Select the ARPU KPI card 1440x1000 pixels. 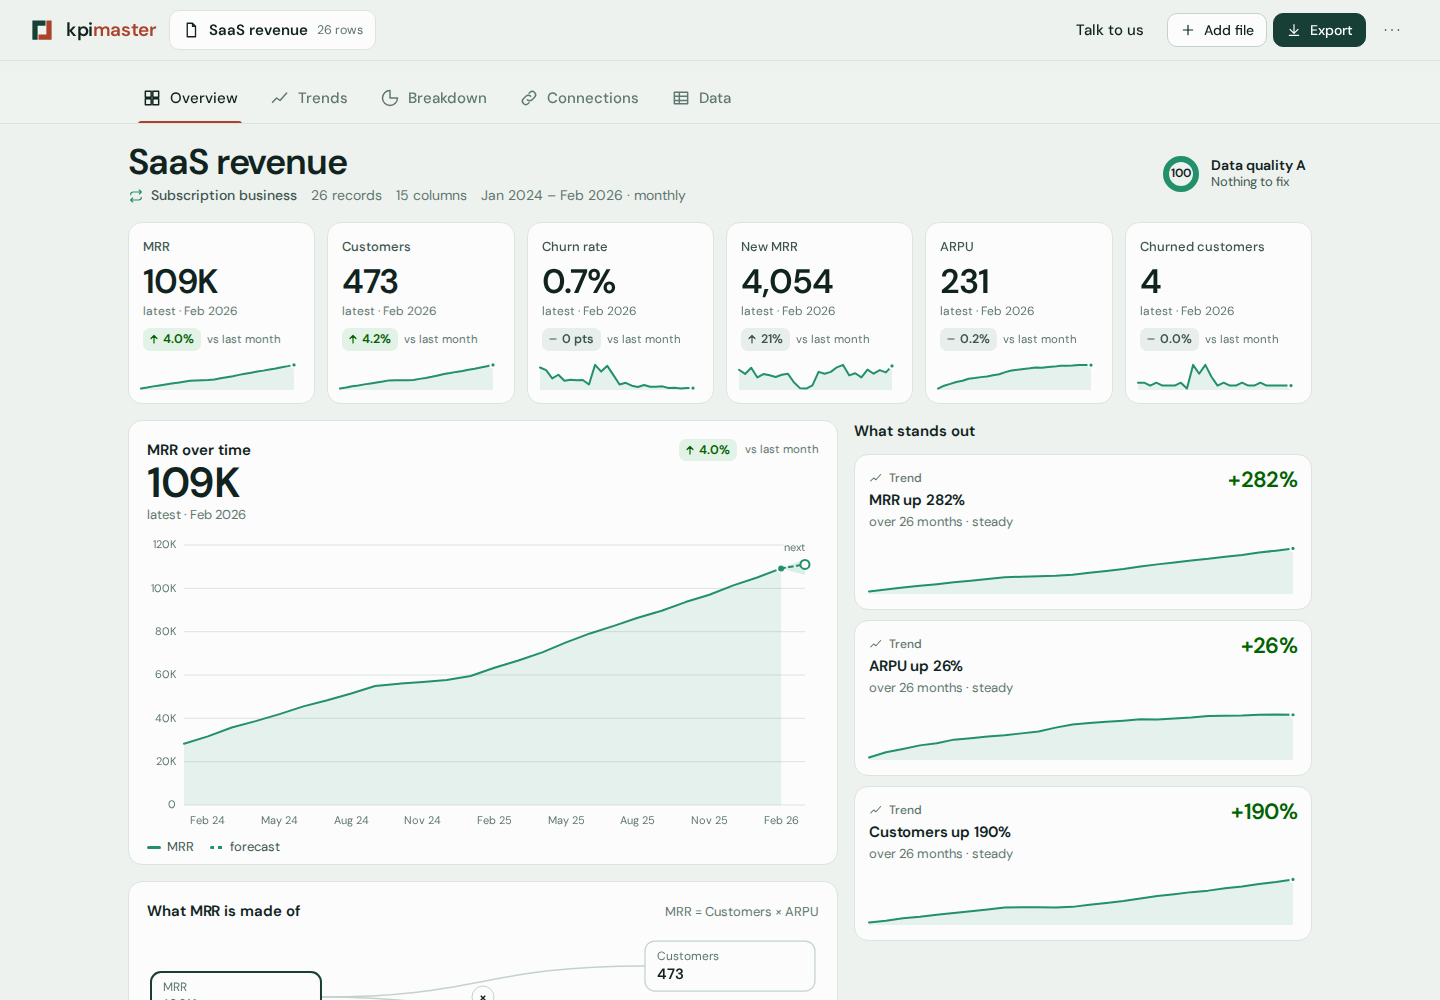[1019, 313]
